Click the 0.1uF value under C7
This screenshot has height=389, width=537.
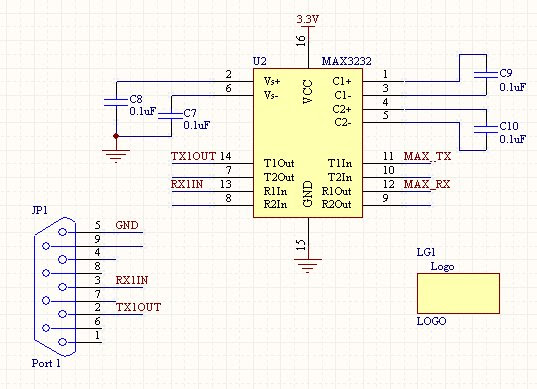197,125
